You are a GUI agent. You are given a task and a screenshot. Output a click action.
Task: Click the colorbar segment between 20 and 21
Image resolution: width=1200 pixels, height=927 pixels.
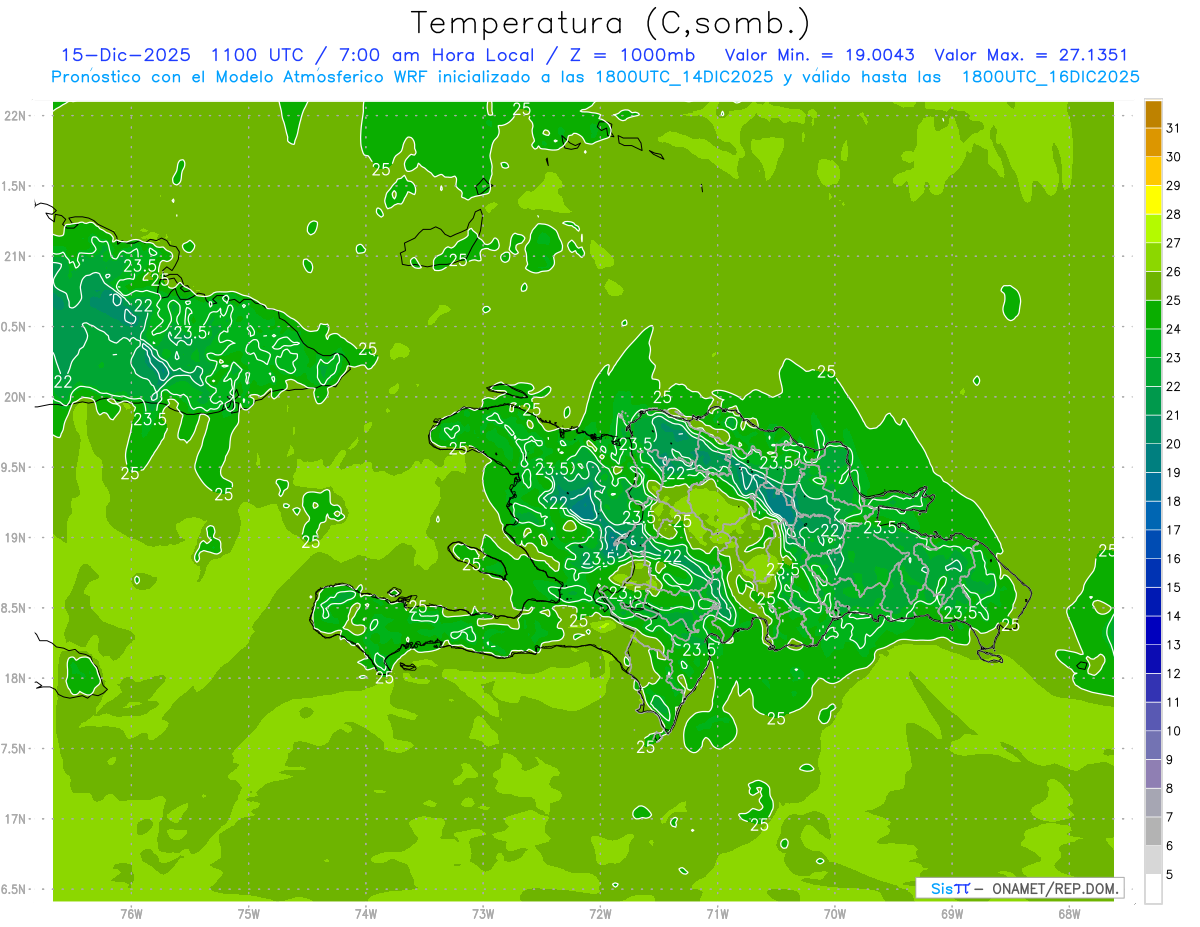pos(1153,430)
